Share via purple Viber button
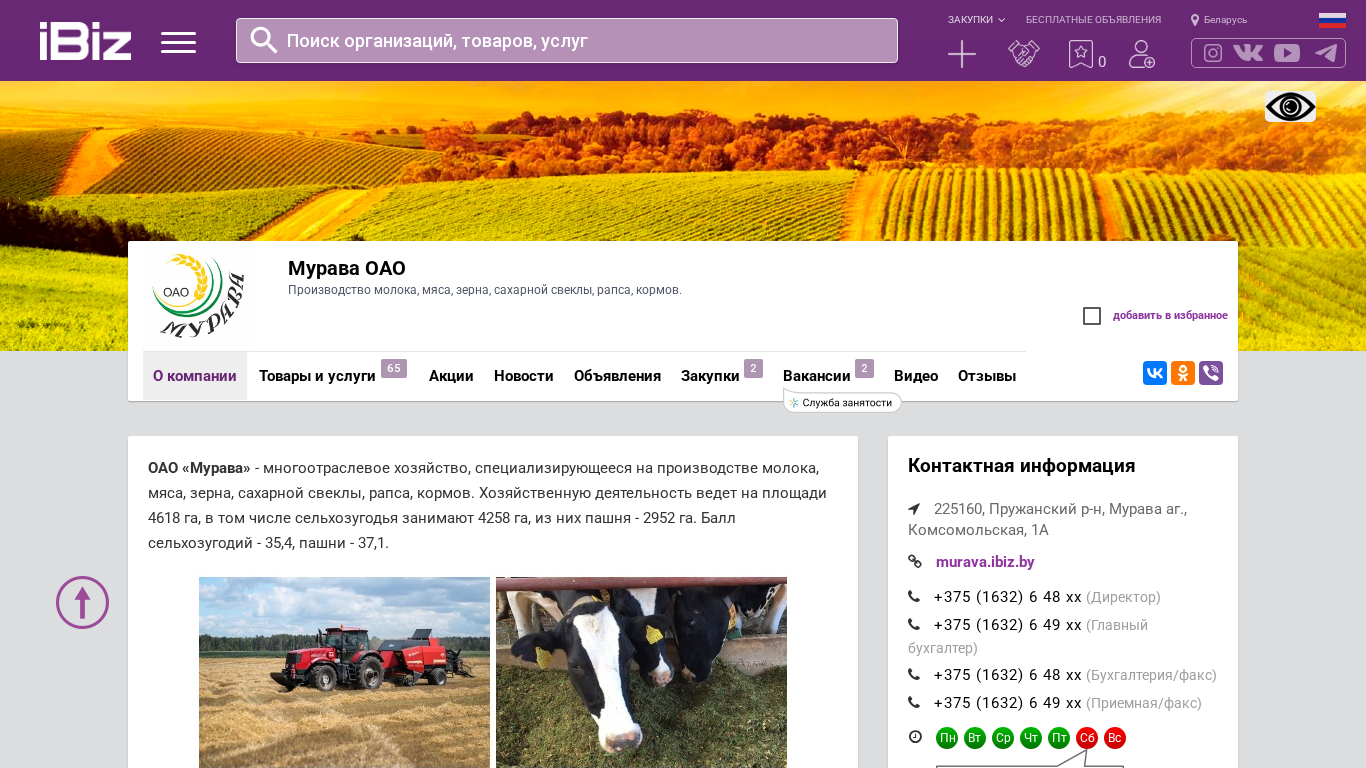This screenshot has height=768, width=1366. [1211, 373]
